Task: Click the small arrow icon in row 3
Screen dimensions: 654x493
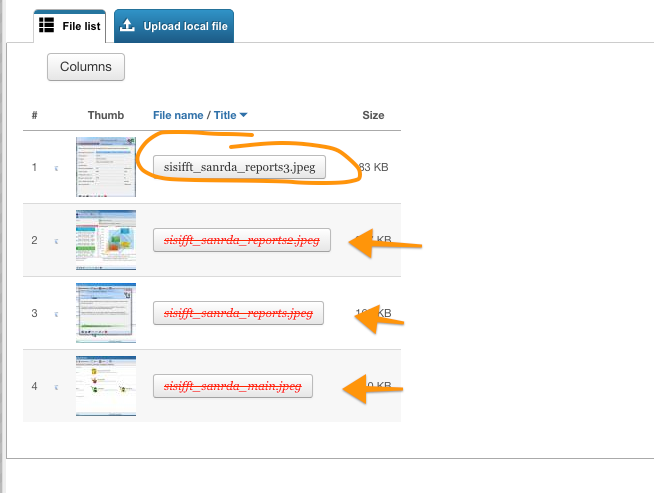Action: (x=56, y=314)
